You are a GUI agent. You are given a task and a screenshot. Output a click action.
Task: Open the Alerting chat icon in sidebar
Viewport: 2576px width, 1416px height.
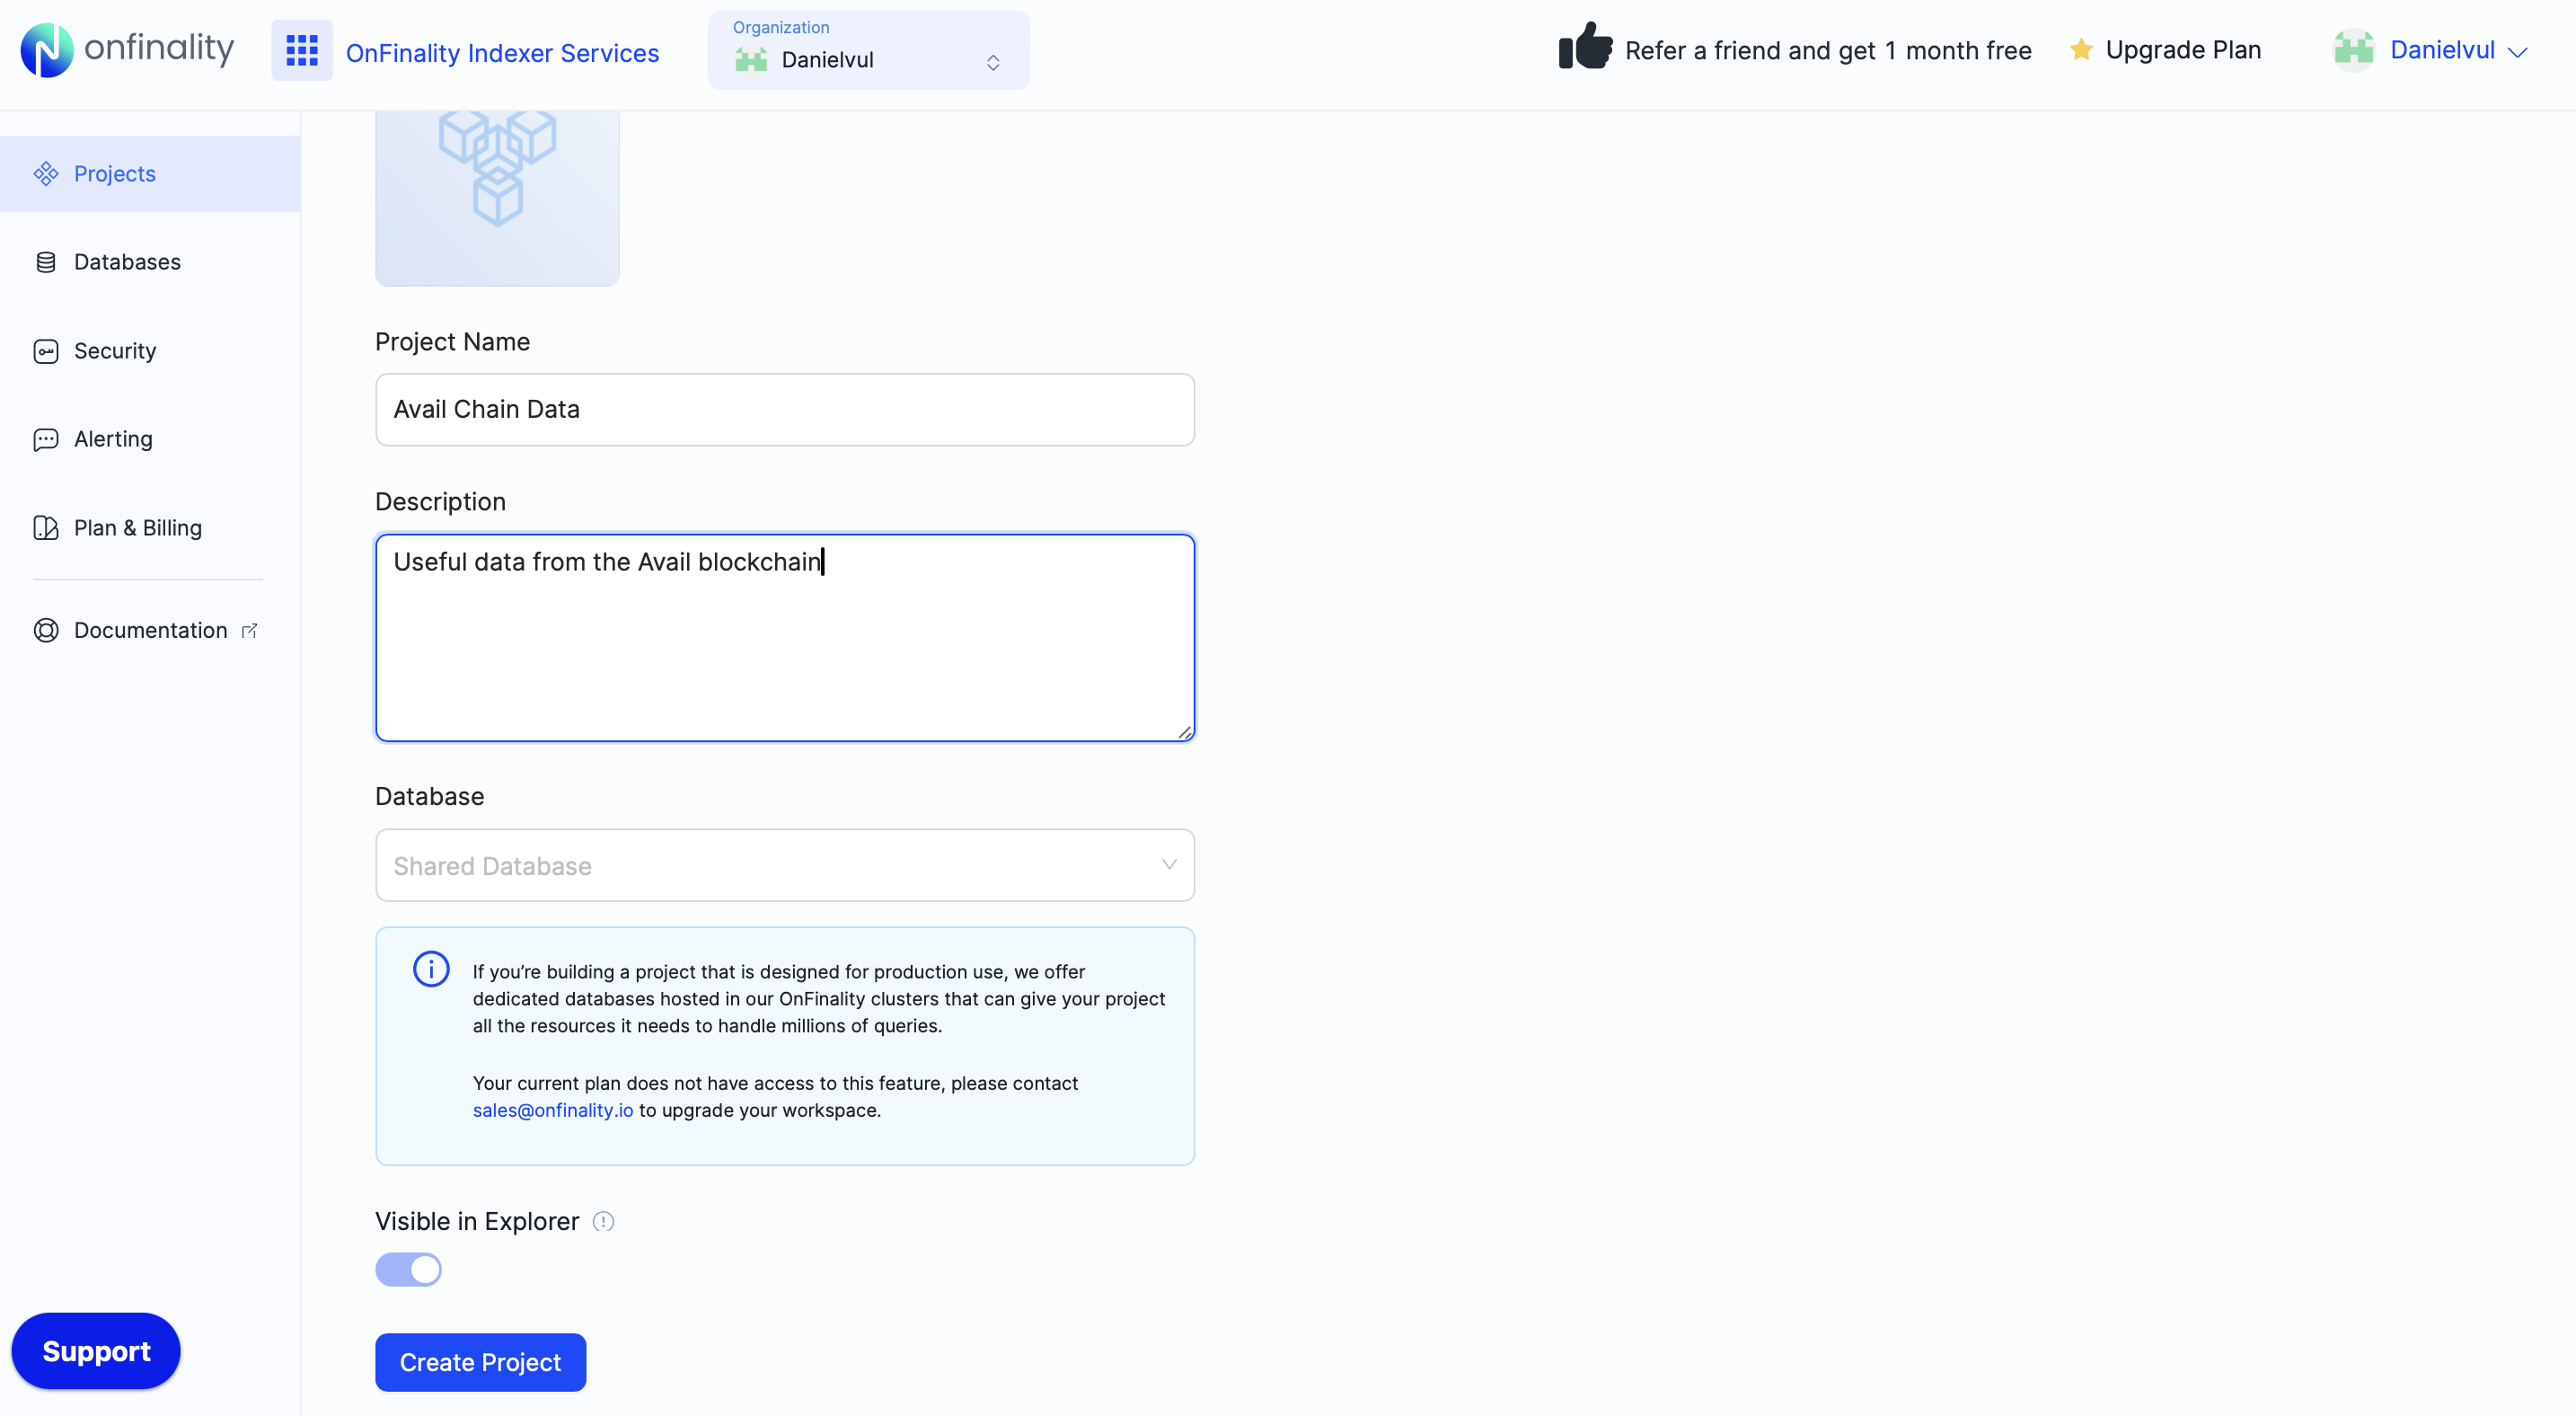pos(47,439)
